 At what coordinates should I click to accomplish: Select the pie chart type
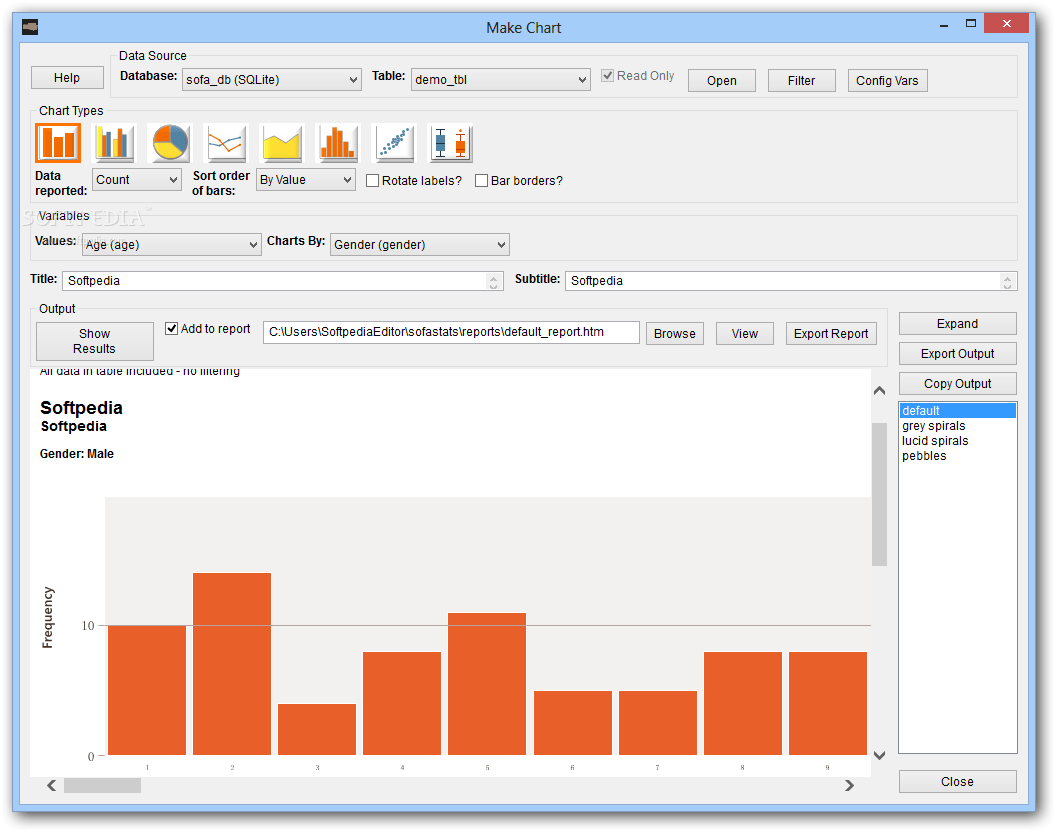pos(170,143)
